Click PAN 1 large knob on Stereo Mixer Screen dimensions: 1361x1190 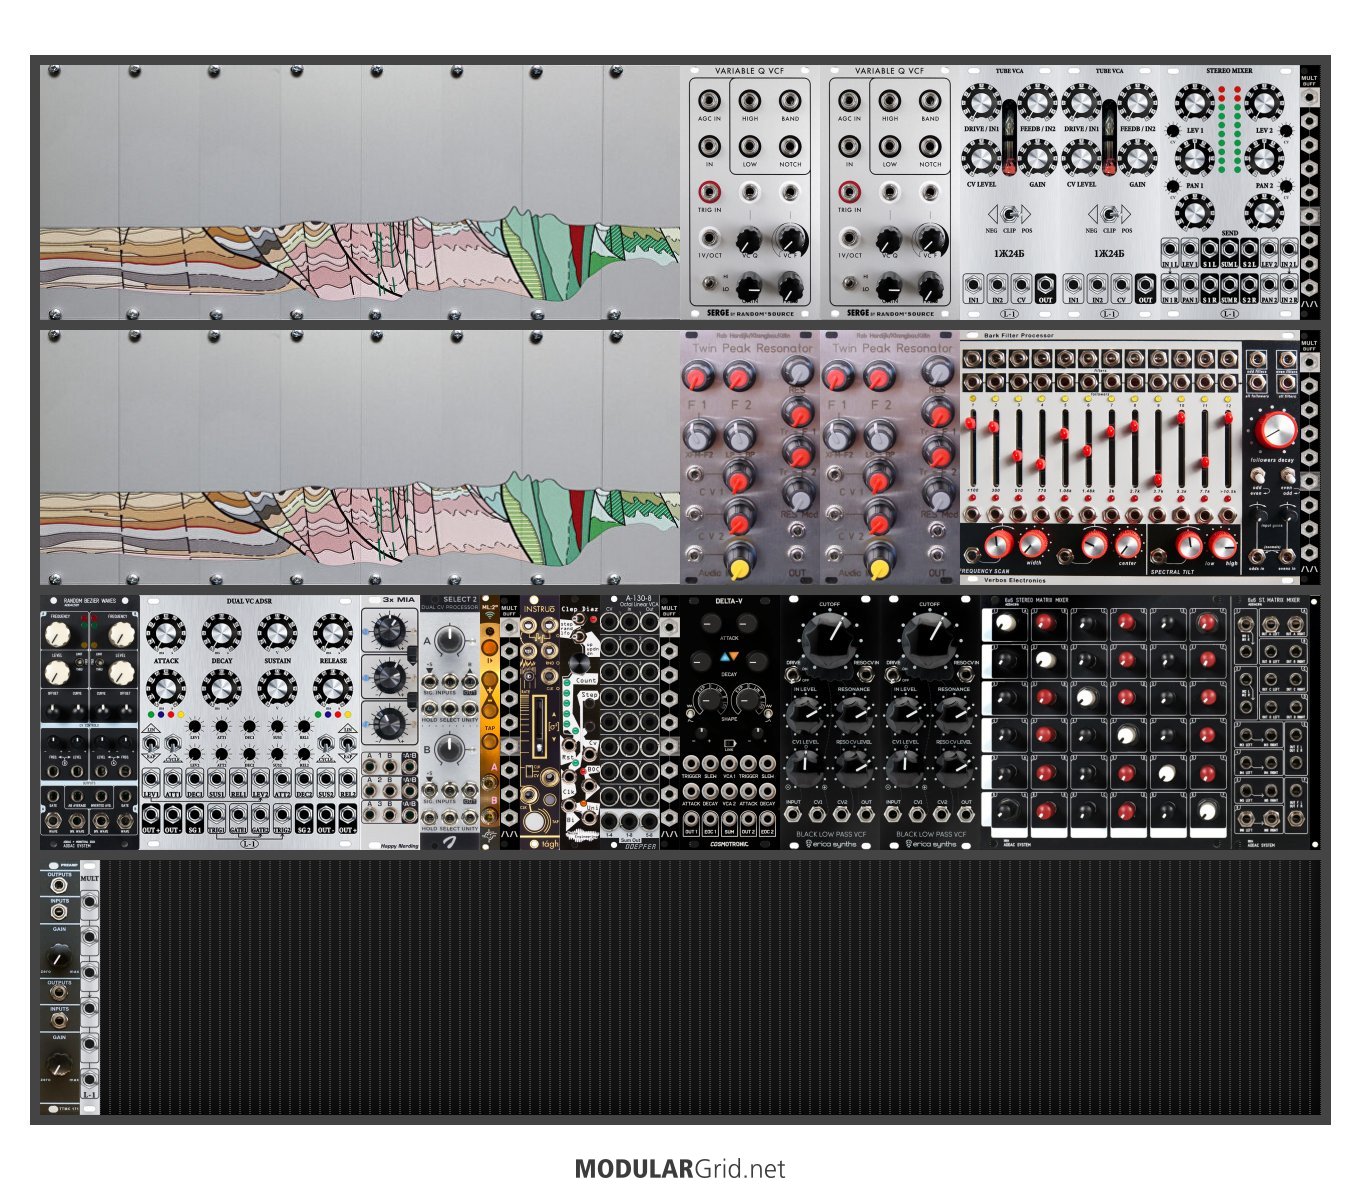click(x=1194, y=158)
